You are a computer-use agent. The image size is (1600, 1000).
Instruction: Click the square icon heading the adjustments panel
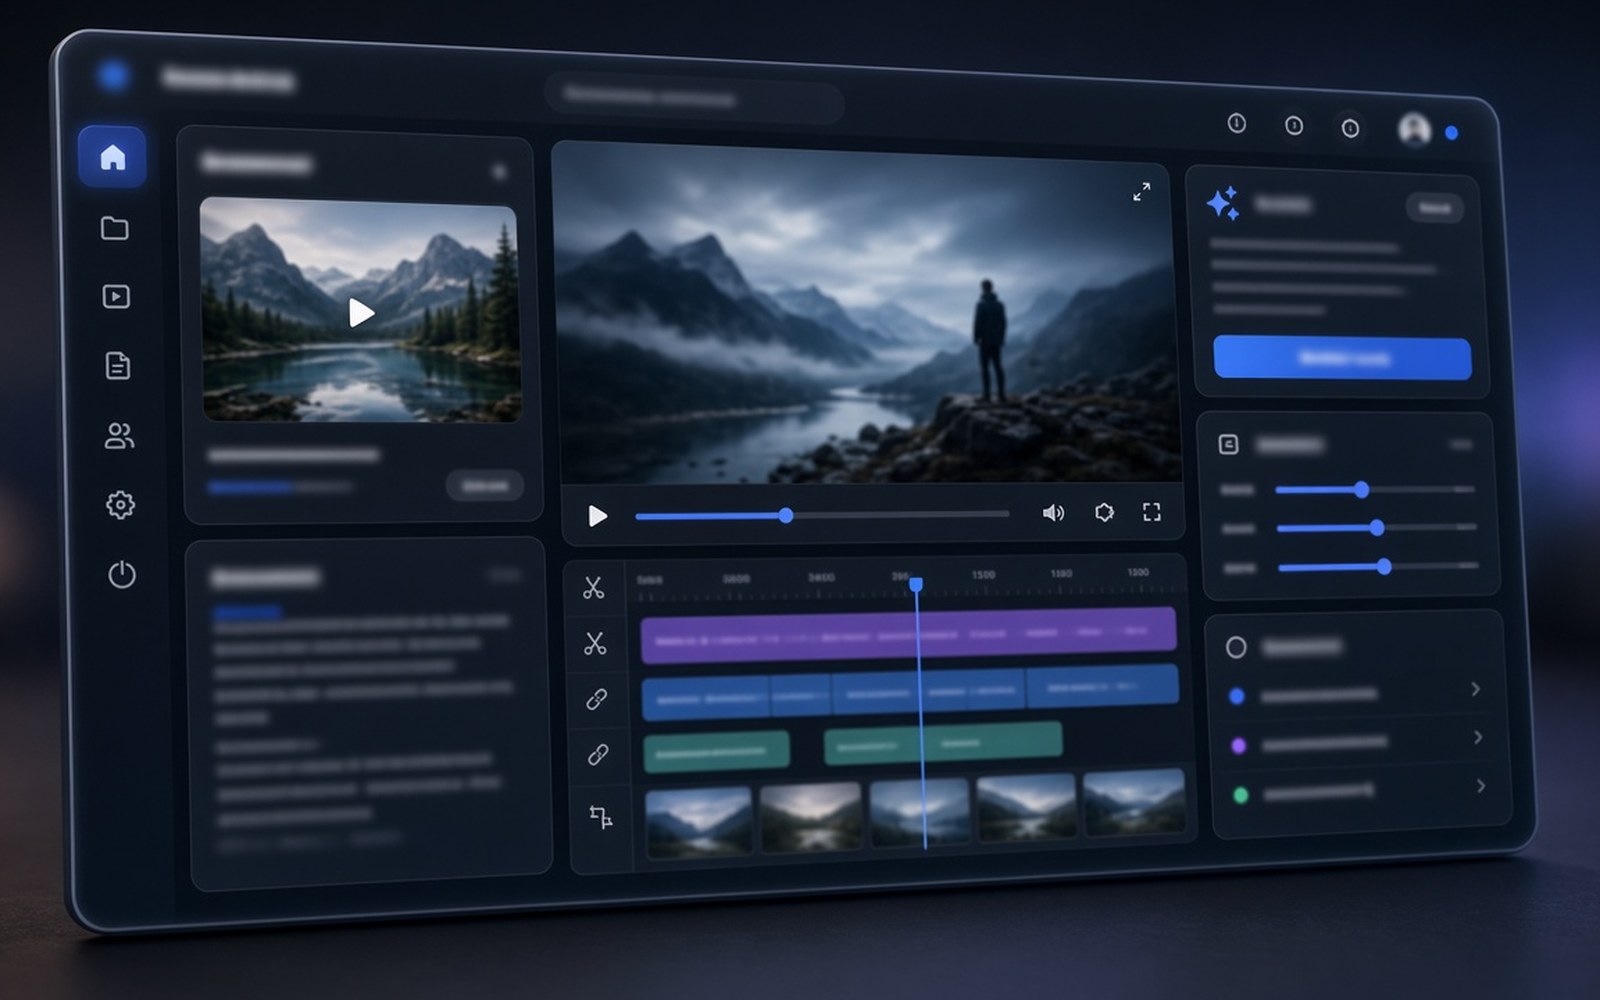click(x=1228, y=444)
